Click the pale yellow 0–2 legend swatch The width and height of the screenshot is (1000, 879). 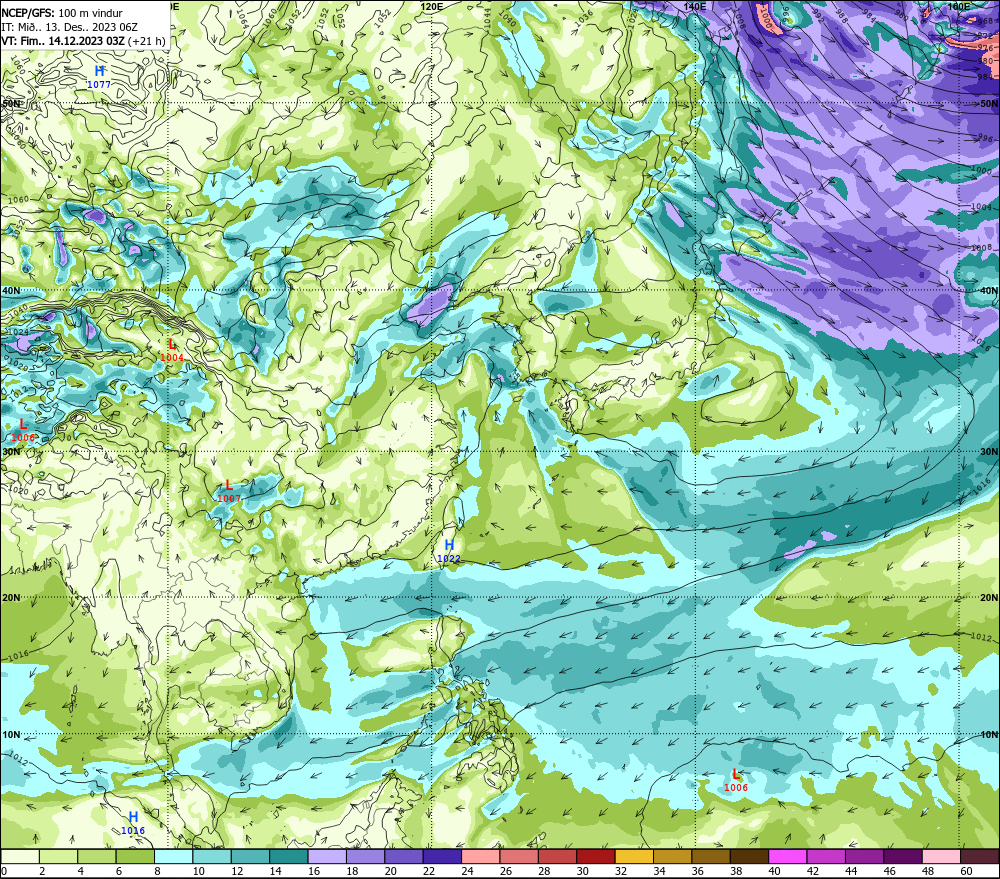[x=20, y=856]
